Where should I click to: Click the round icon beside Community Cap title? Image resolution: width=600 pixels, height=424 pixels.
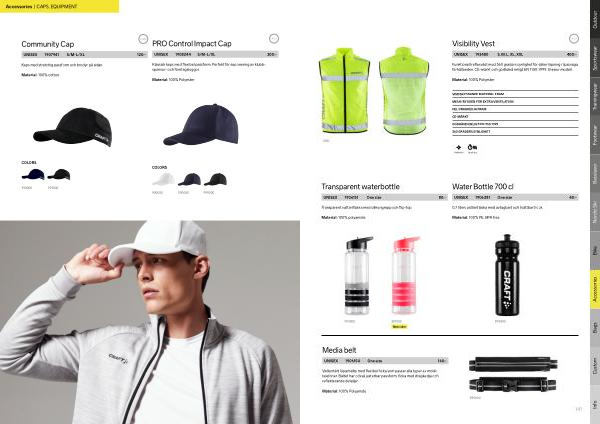(x=143, y=39)
